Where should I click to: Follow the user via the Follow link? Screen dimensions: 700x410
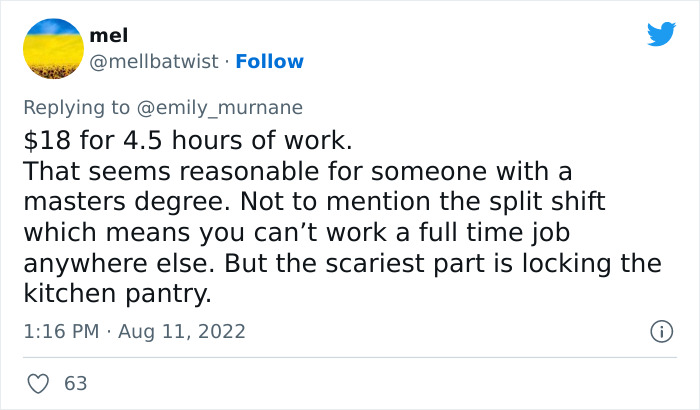269,61
